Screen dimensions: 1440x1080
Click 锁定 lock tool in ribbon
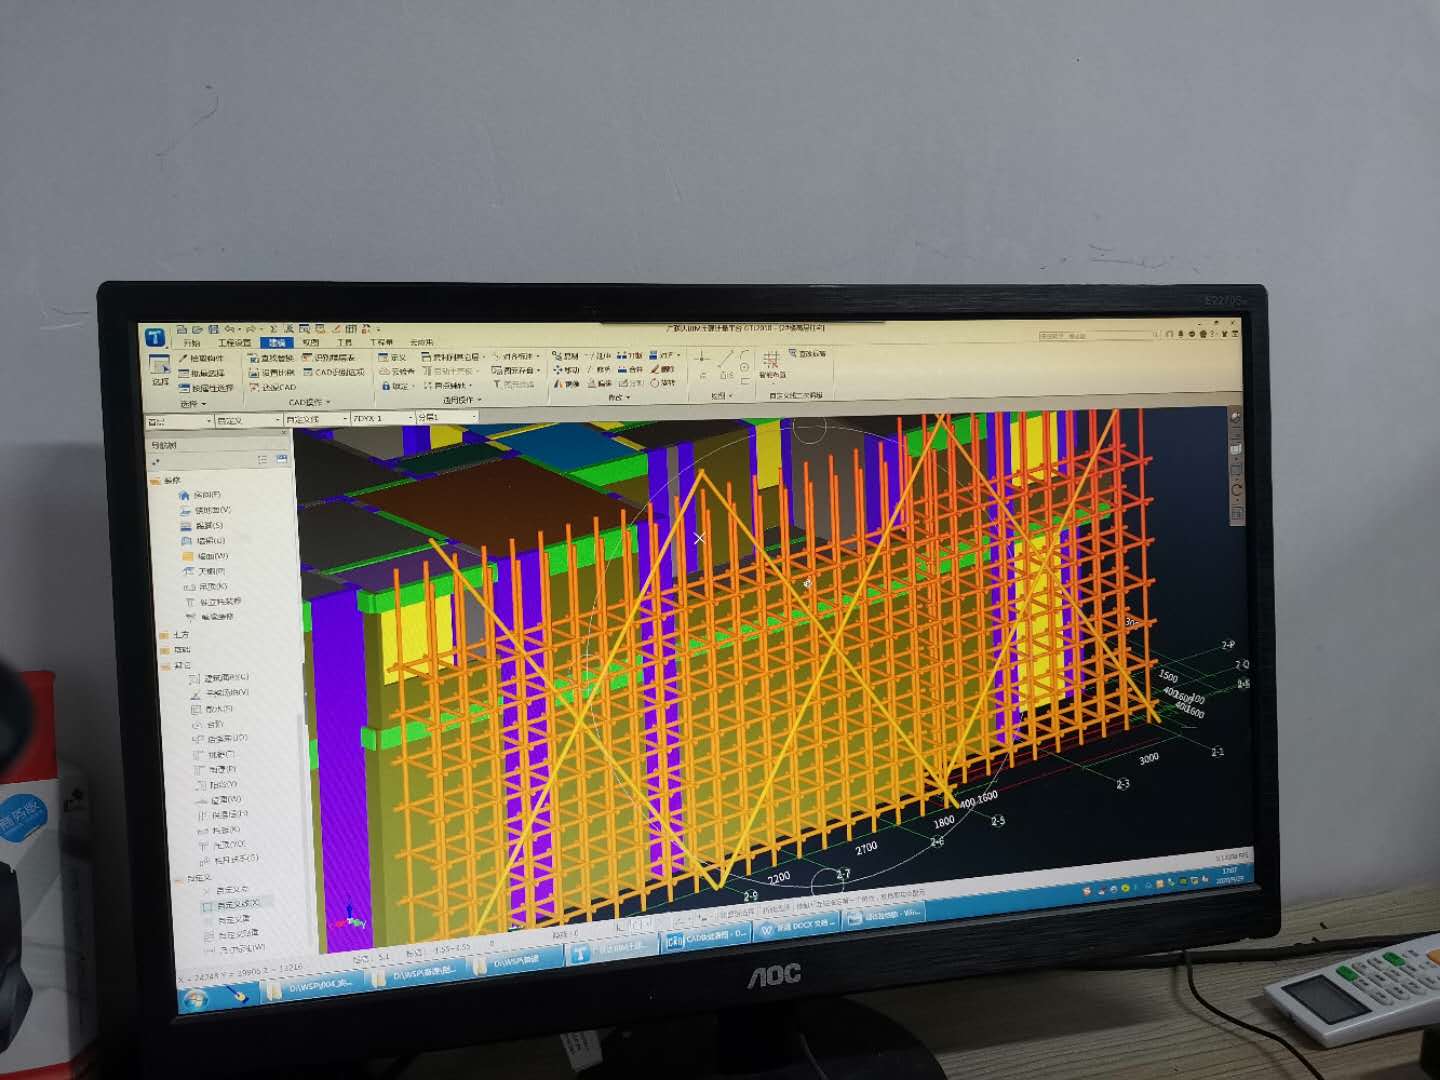pyautogui.click(x=396, y=386)
